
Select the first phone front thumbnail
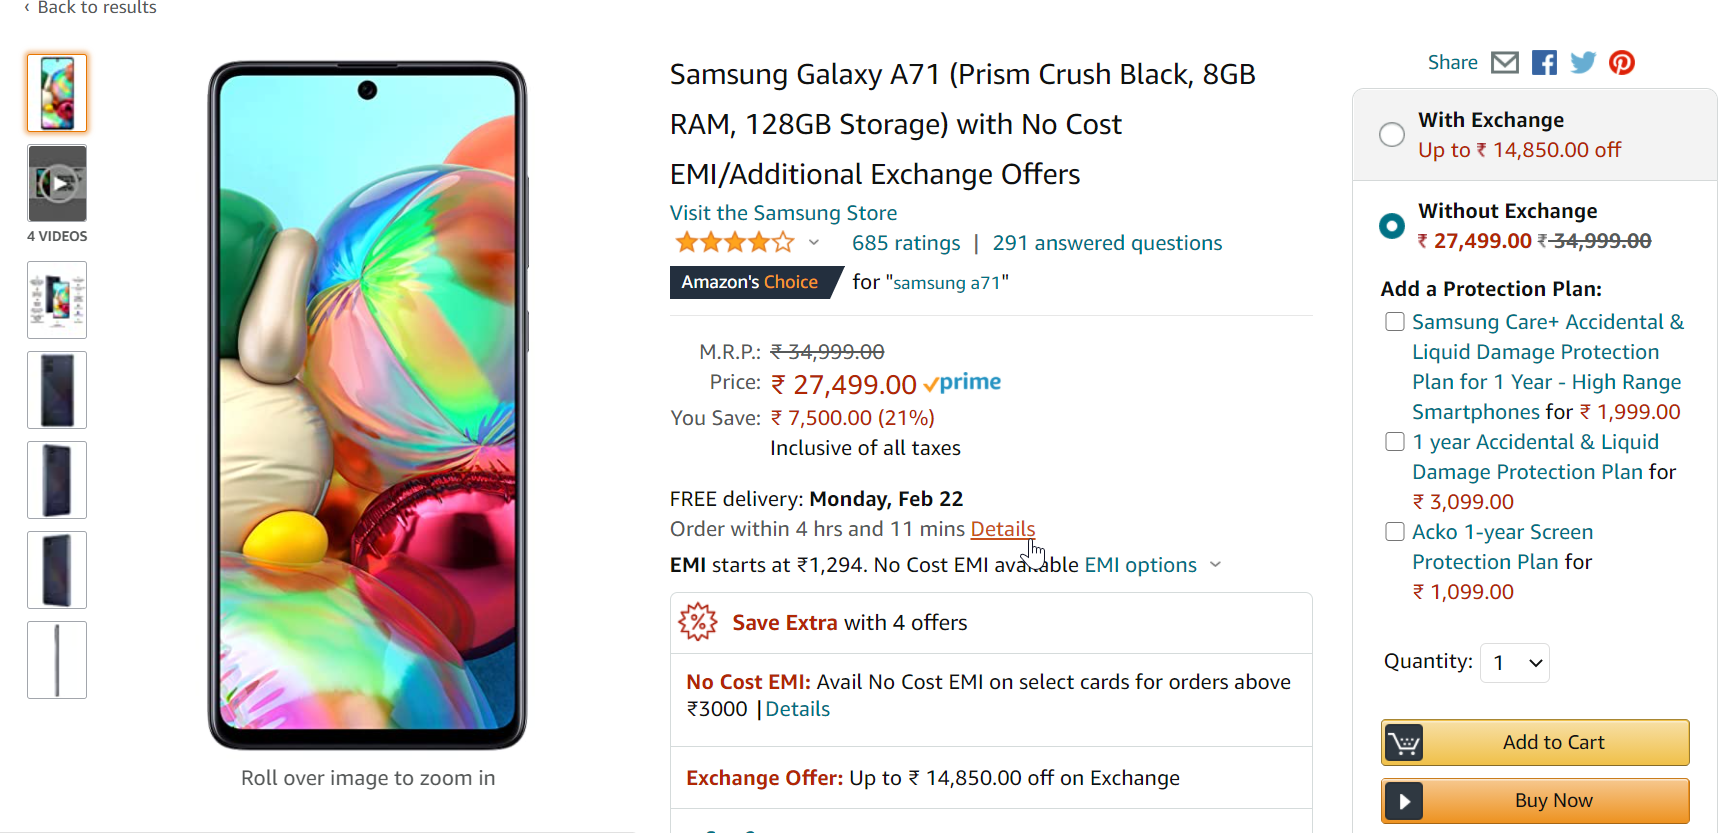pyautogui.click(x=57, y=93)
